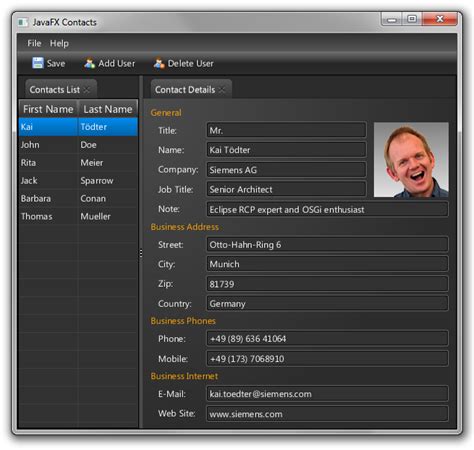The image size is (474, 450).
Task: Click the Delete User person icon
Action: point(159,63)
